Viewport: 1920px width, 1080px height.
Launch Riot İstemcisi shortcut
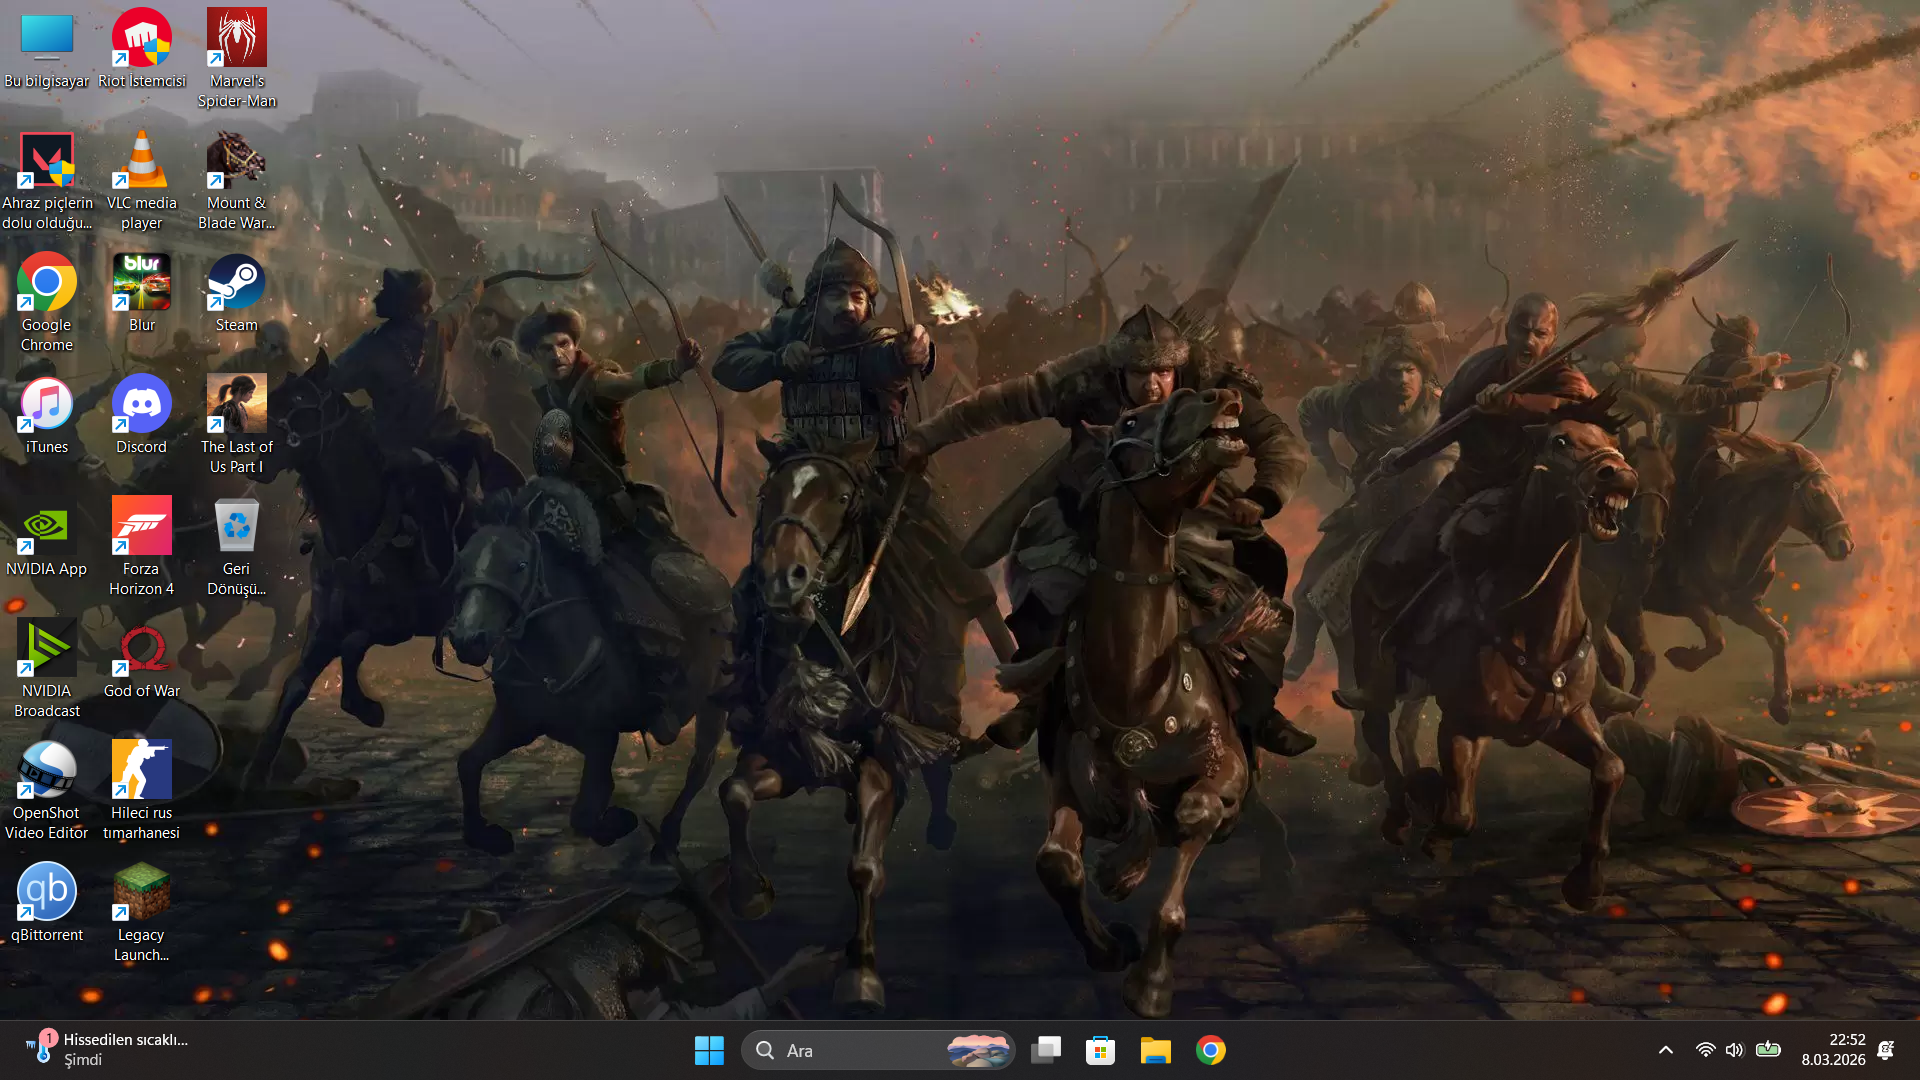[142, 50]
